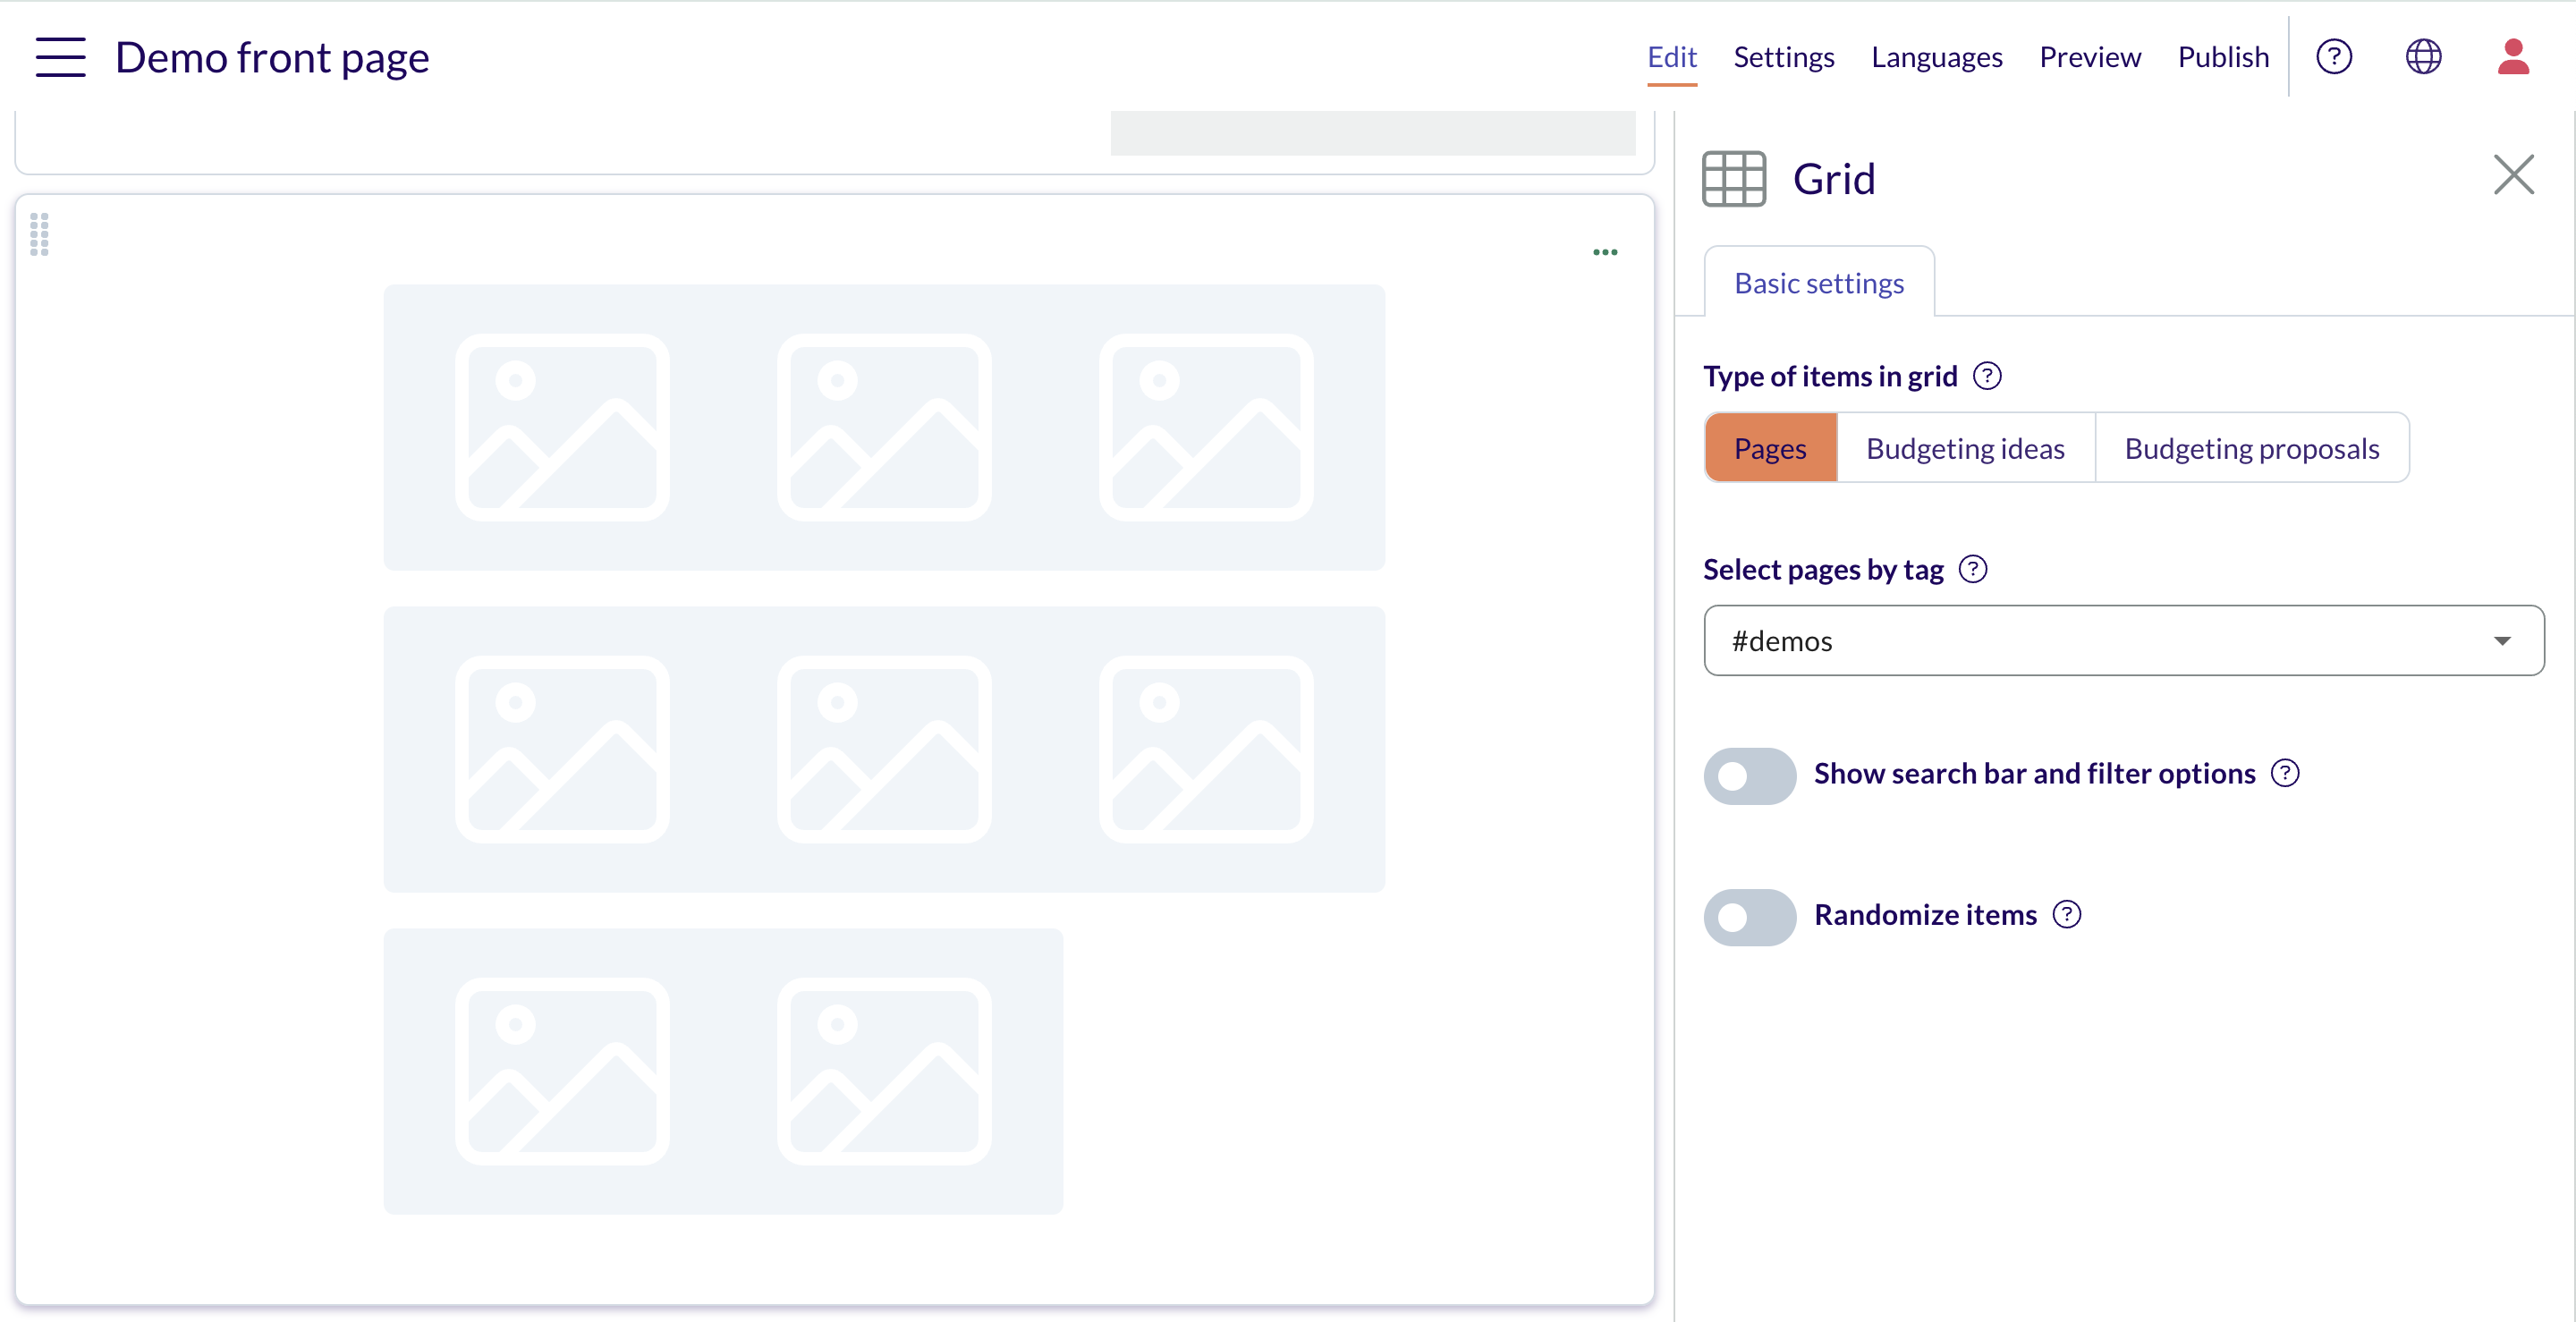
Task: Show help for Type of items in grid
Action: [1987, 376]
